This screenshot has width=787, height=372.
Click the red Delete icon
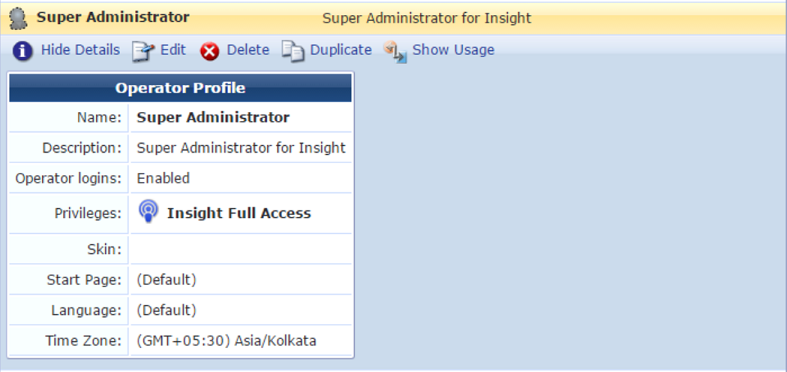coord(210,51)
